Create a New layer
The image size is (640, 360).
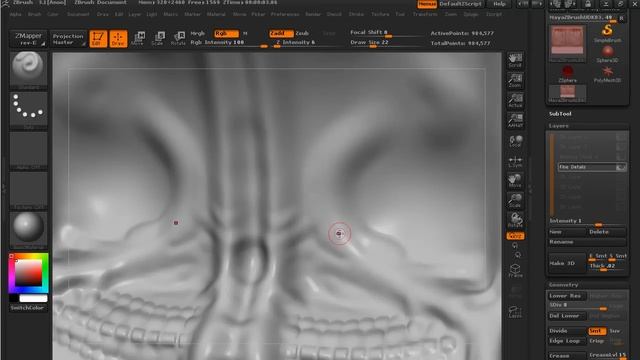pos(567,232)
